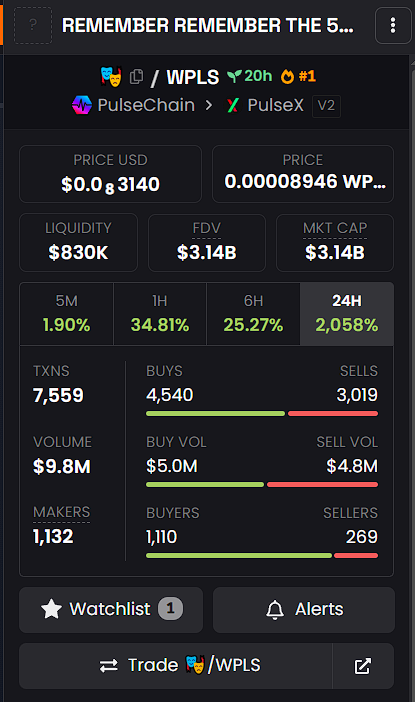Switch to the 5M timeframe tab

[66, 314]
